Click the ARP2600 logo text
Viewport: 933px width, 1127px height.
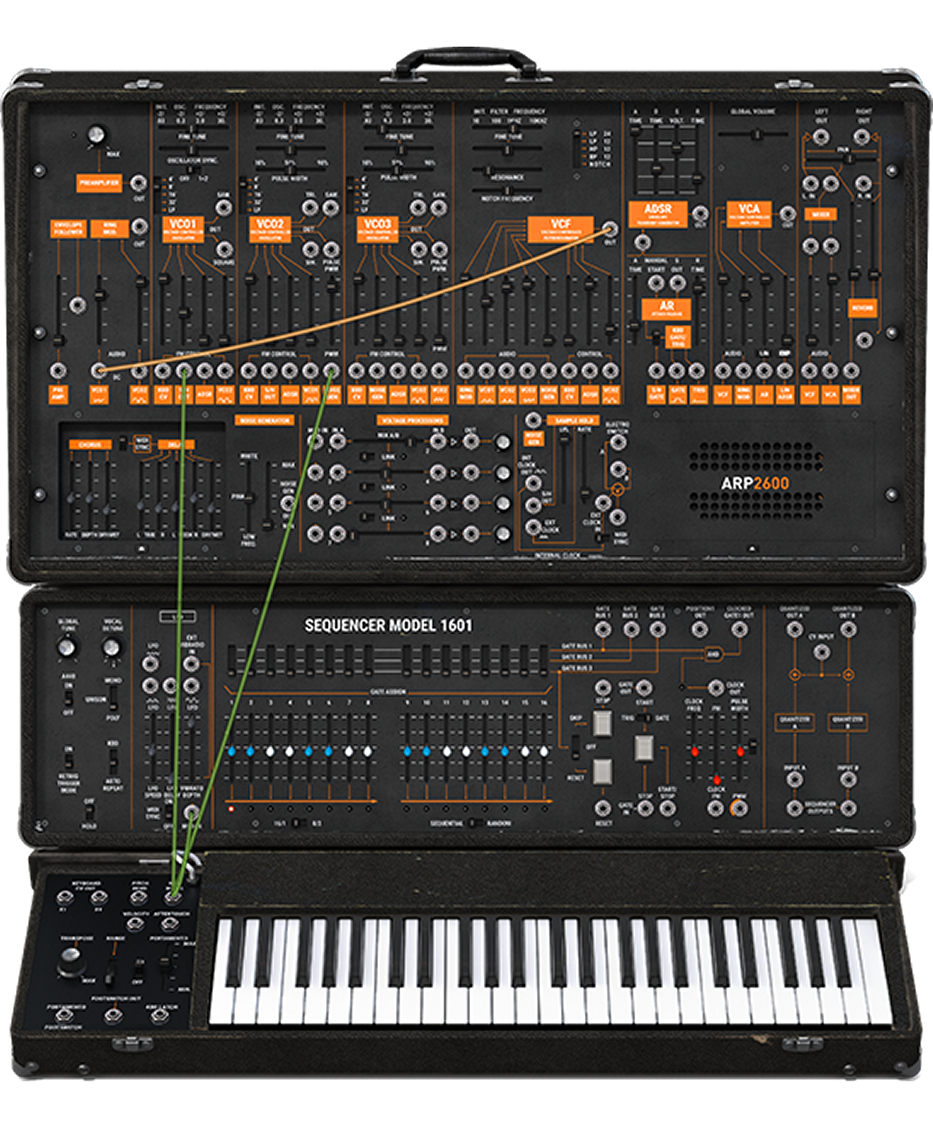755,483
